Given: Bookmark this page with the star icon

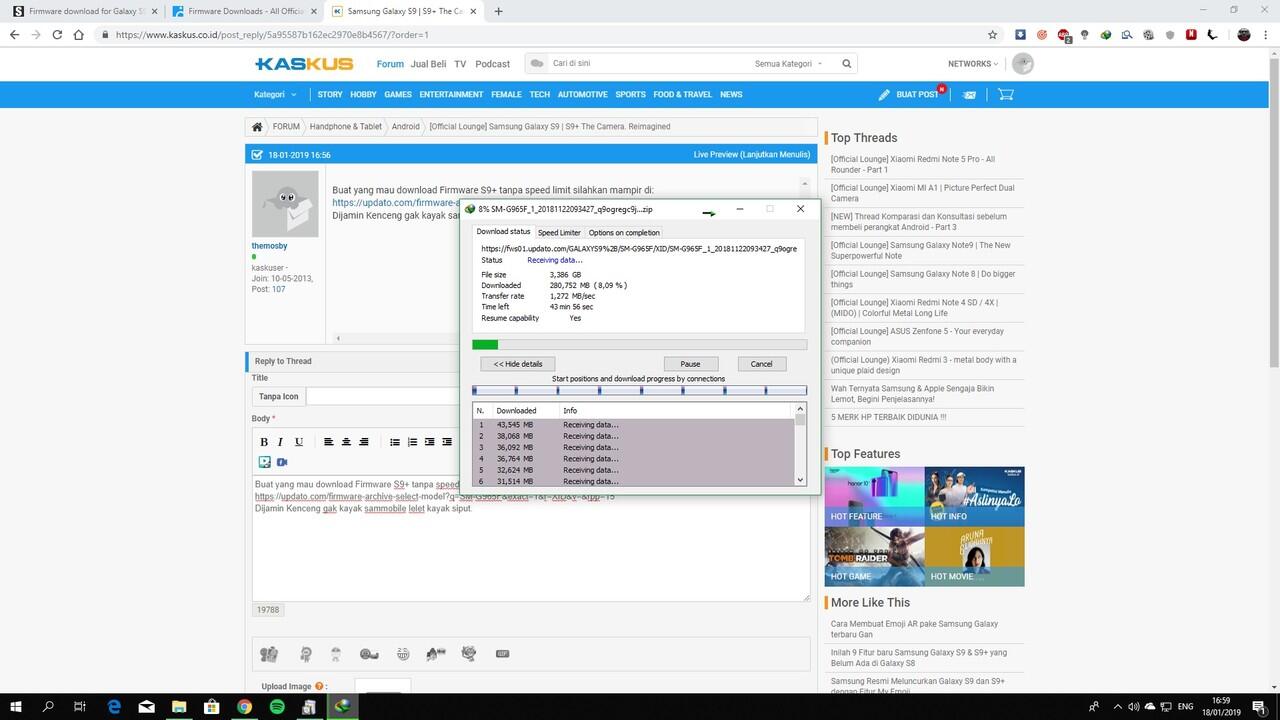Looking at the screenshot, I should tap(992, 34).
